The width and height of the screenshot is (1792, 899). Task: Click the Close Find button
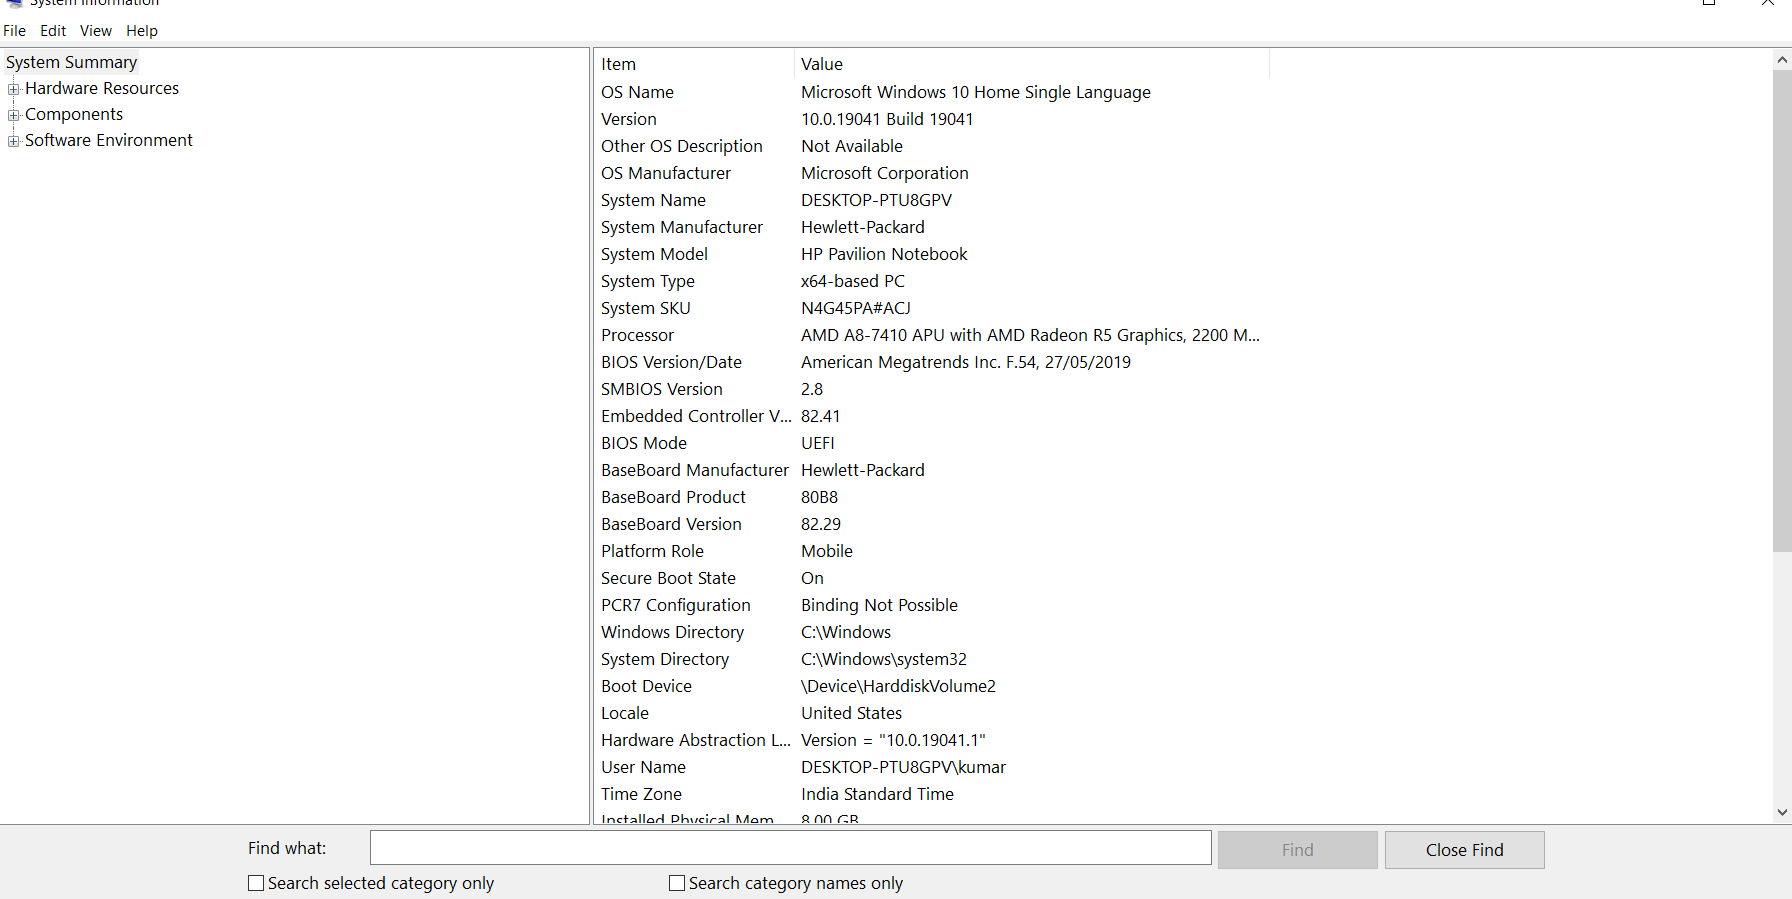pos(1465,850)
